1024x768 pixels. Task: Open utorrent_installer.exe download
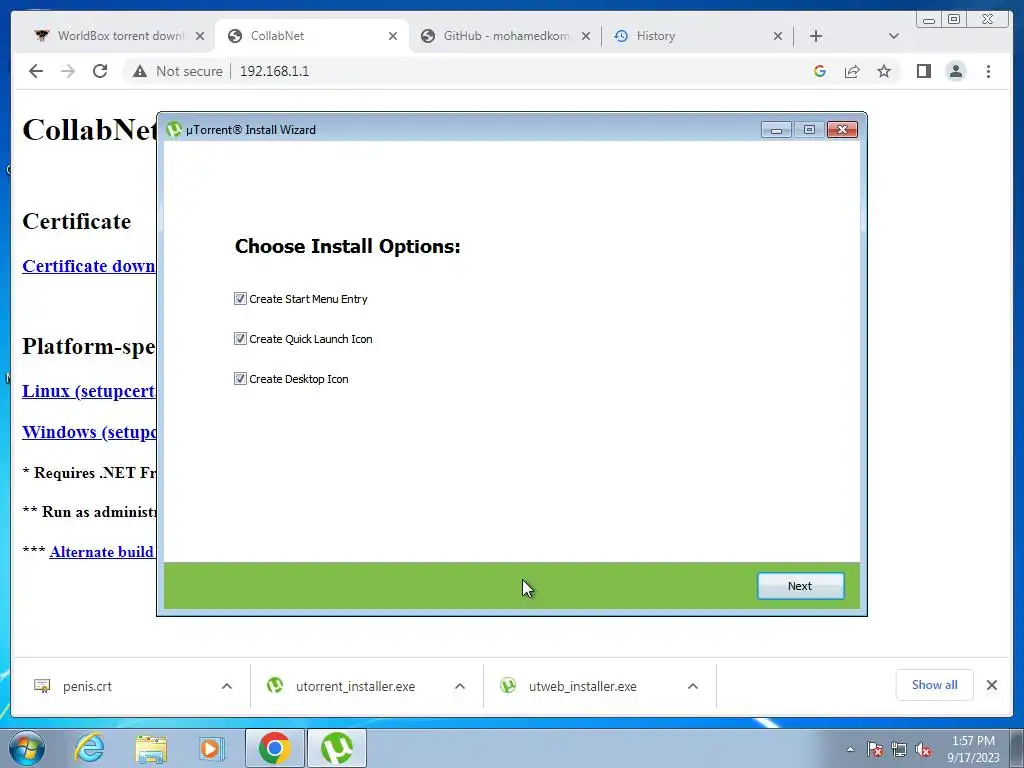[355, 686]
